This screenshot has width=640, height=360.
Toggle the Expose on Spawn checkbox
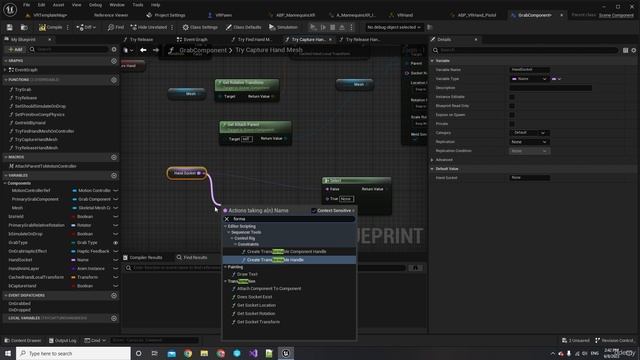[512, 115]
